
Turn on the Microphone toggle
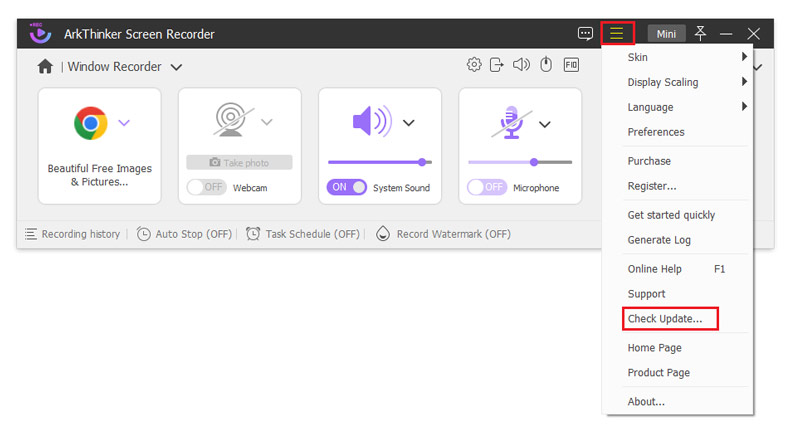click(487, 187)
